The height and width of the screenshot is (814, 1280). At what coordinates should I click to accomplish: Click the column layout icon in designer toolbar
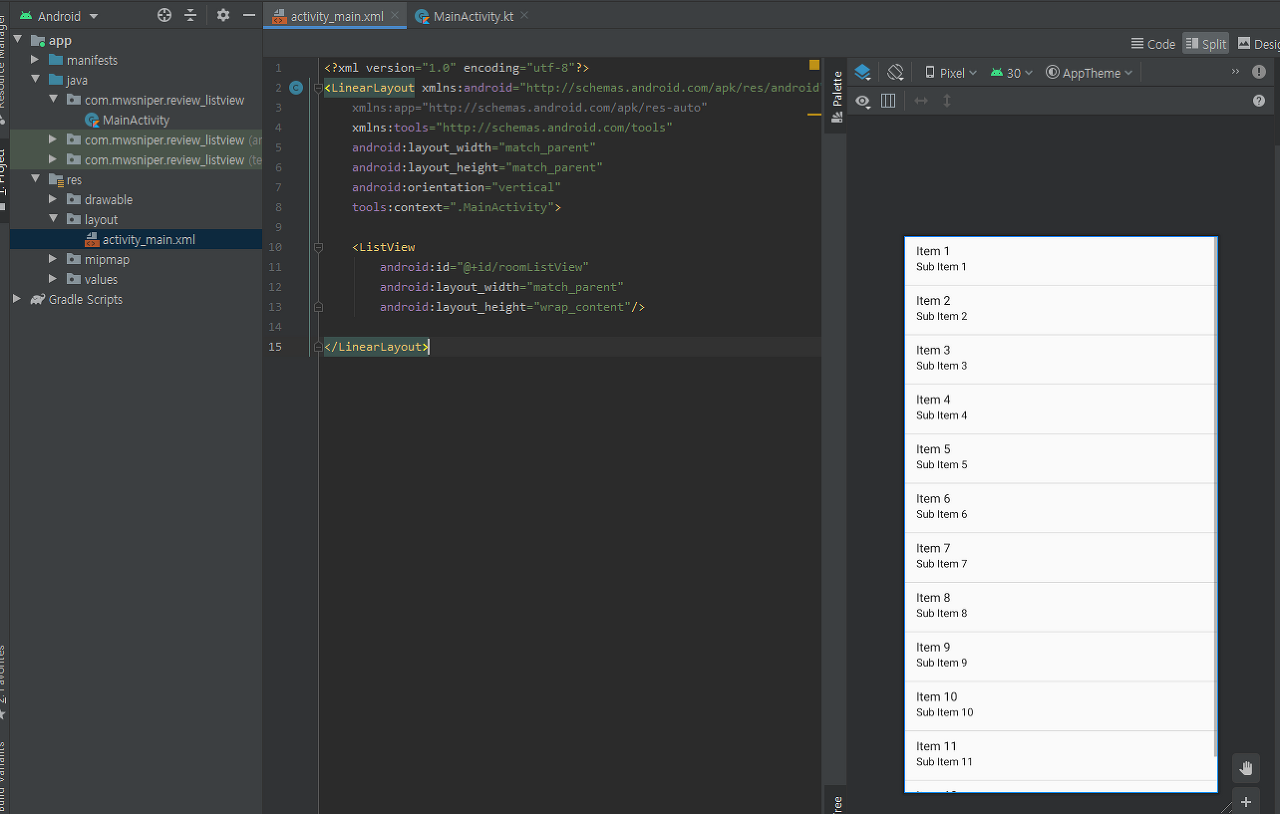point(888,101)
